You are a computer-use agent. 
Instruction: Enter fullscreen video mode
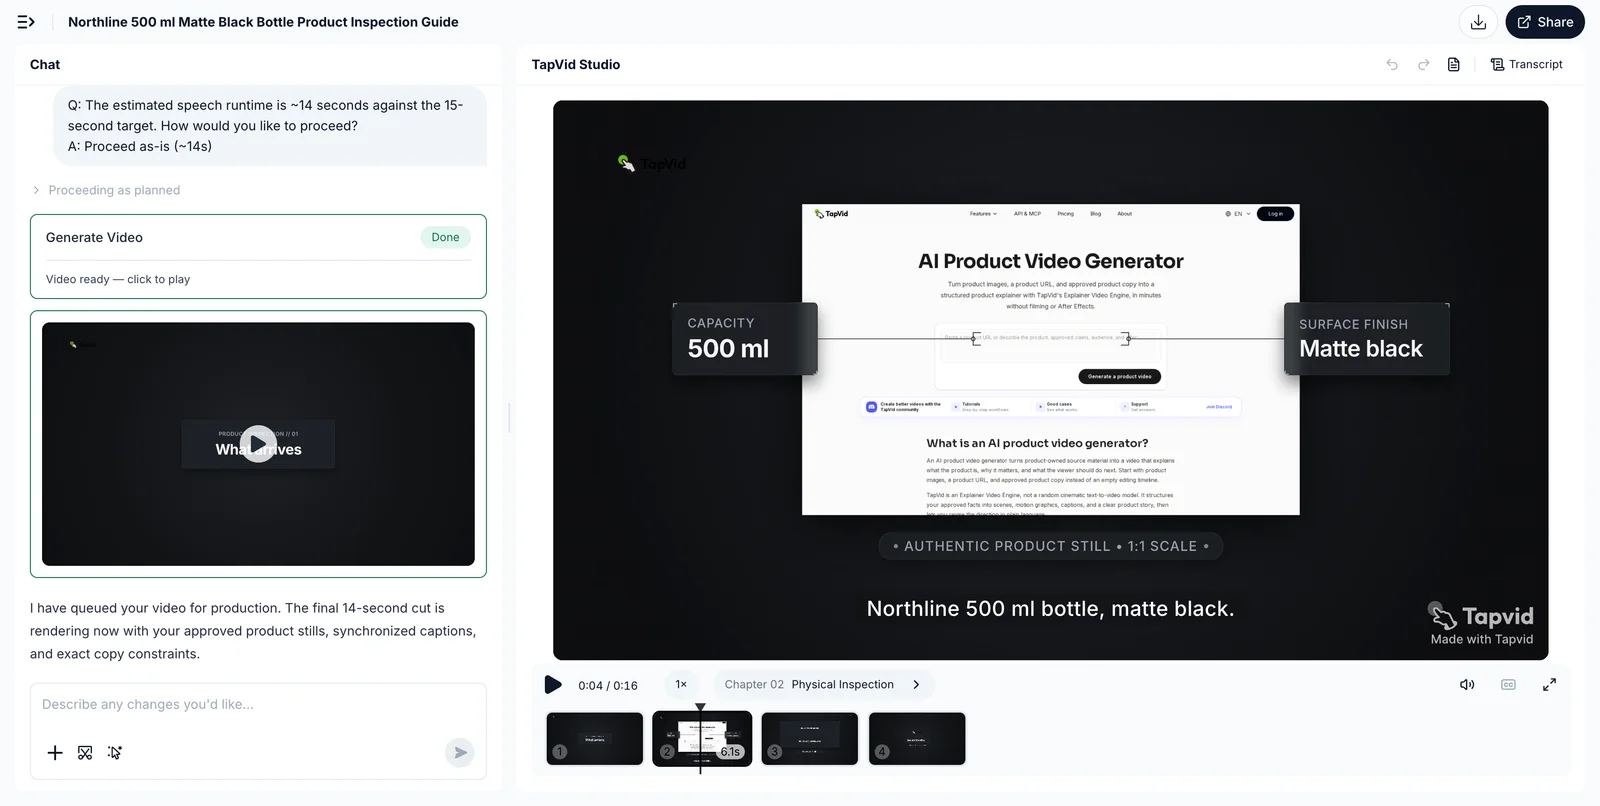tap(1549, 685)
